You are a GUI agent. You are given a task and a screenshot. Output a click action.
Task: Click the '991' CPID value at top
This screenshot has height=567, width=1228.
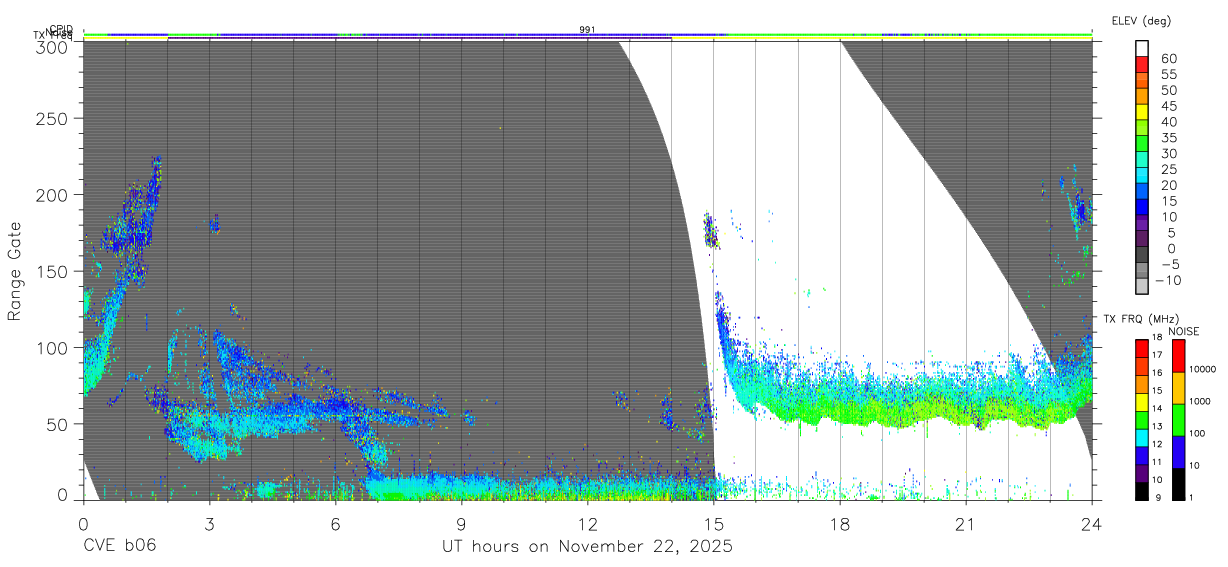(x=588, y=30)
